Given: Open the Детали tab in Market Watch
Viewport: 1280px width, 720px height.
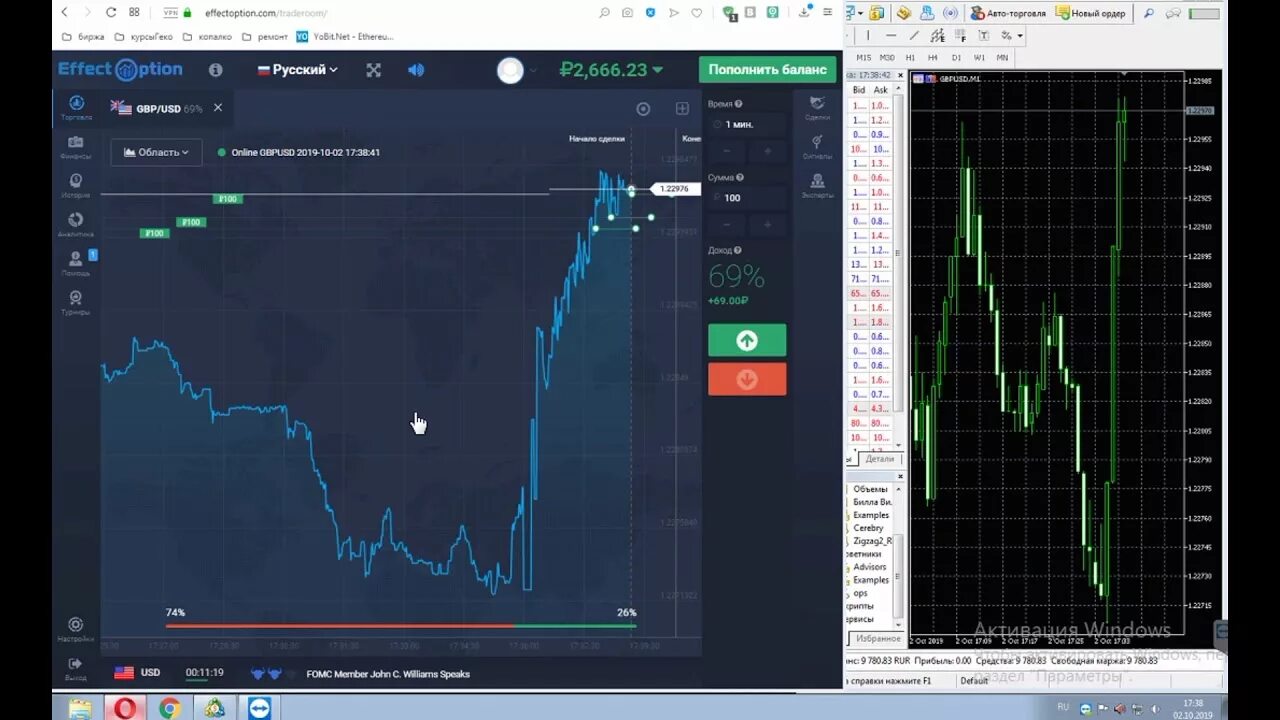Looking at the screenshot, I should 880,459.
